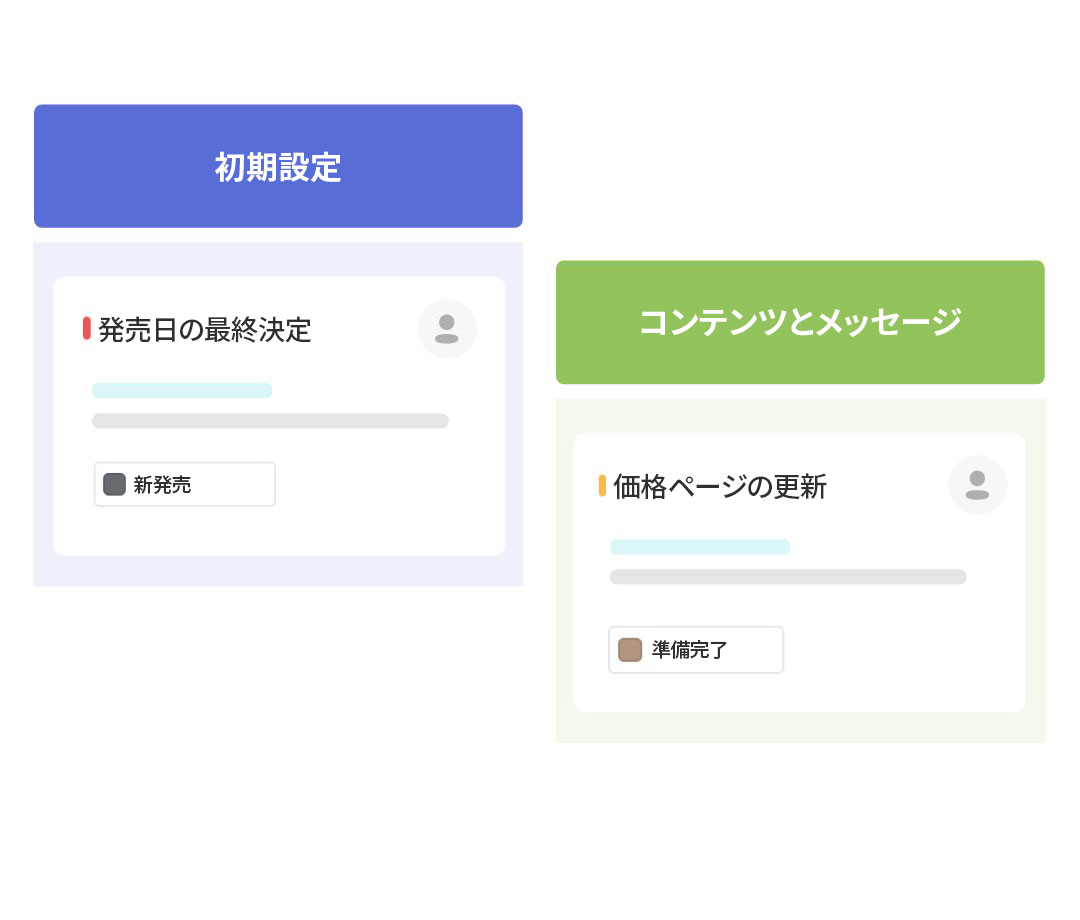Image resolution: width=1080 pixels, height=920 pixels.
Task: Open assignee avatar on 発売日の最終決定 card
Action: [x=447, y=329]
